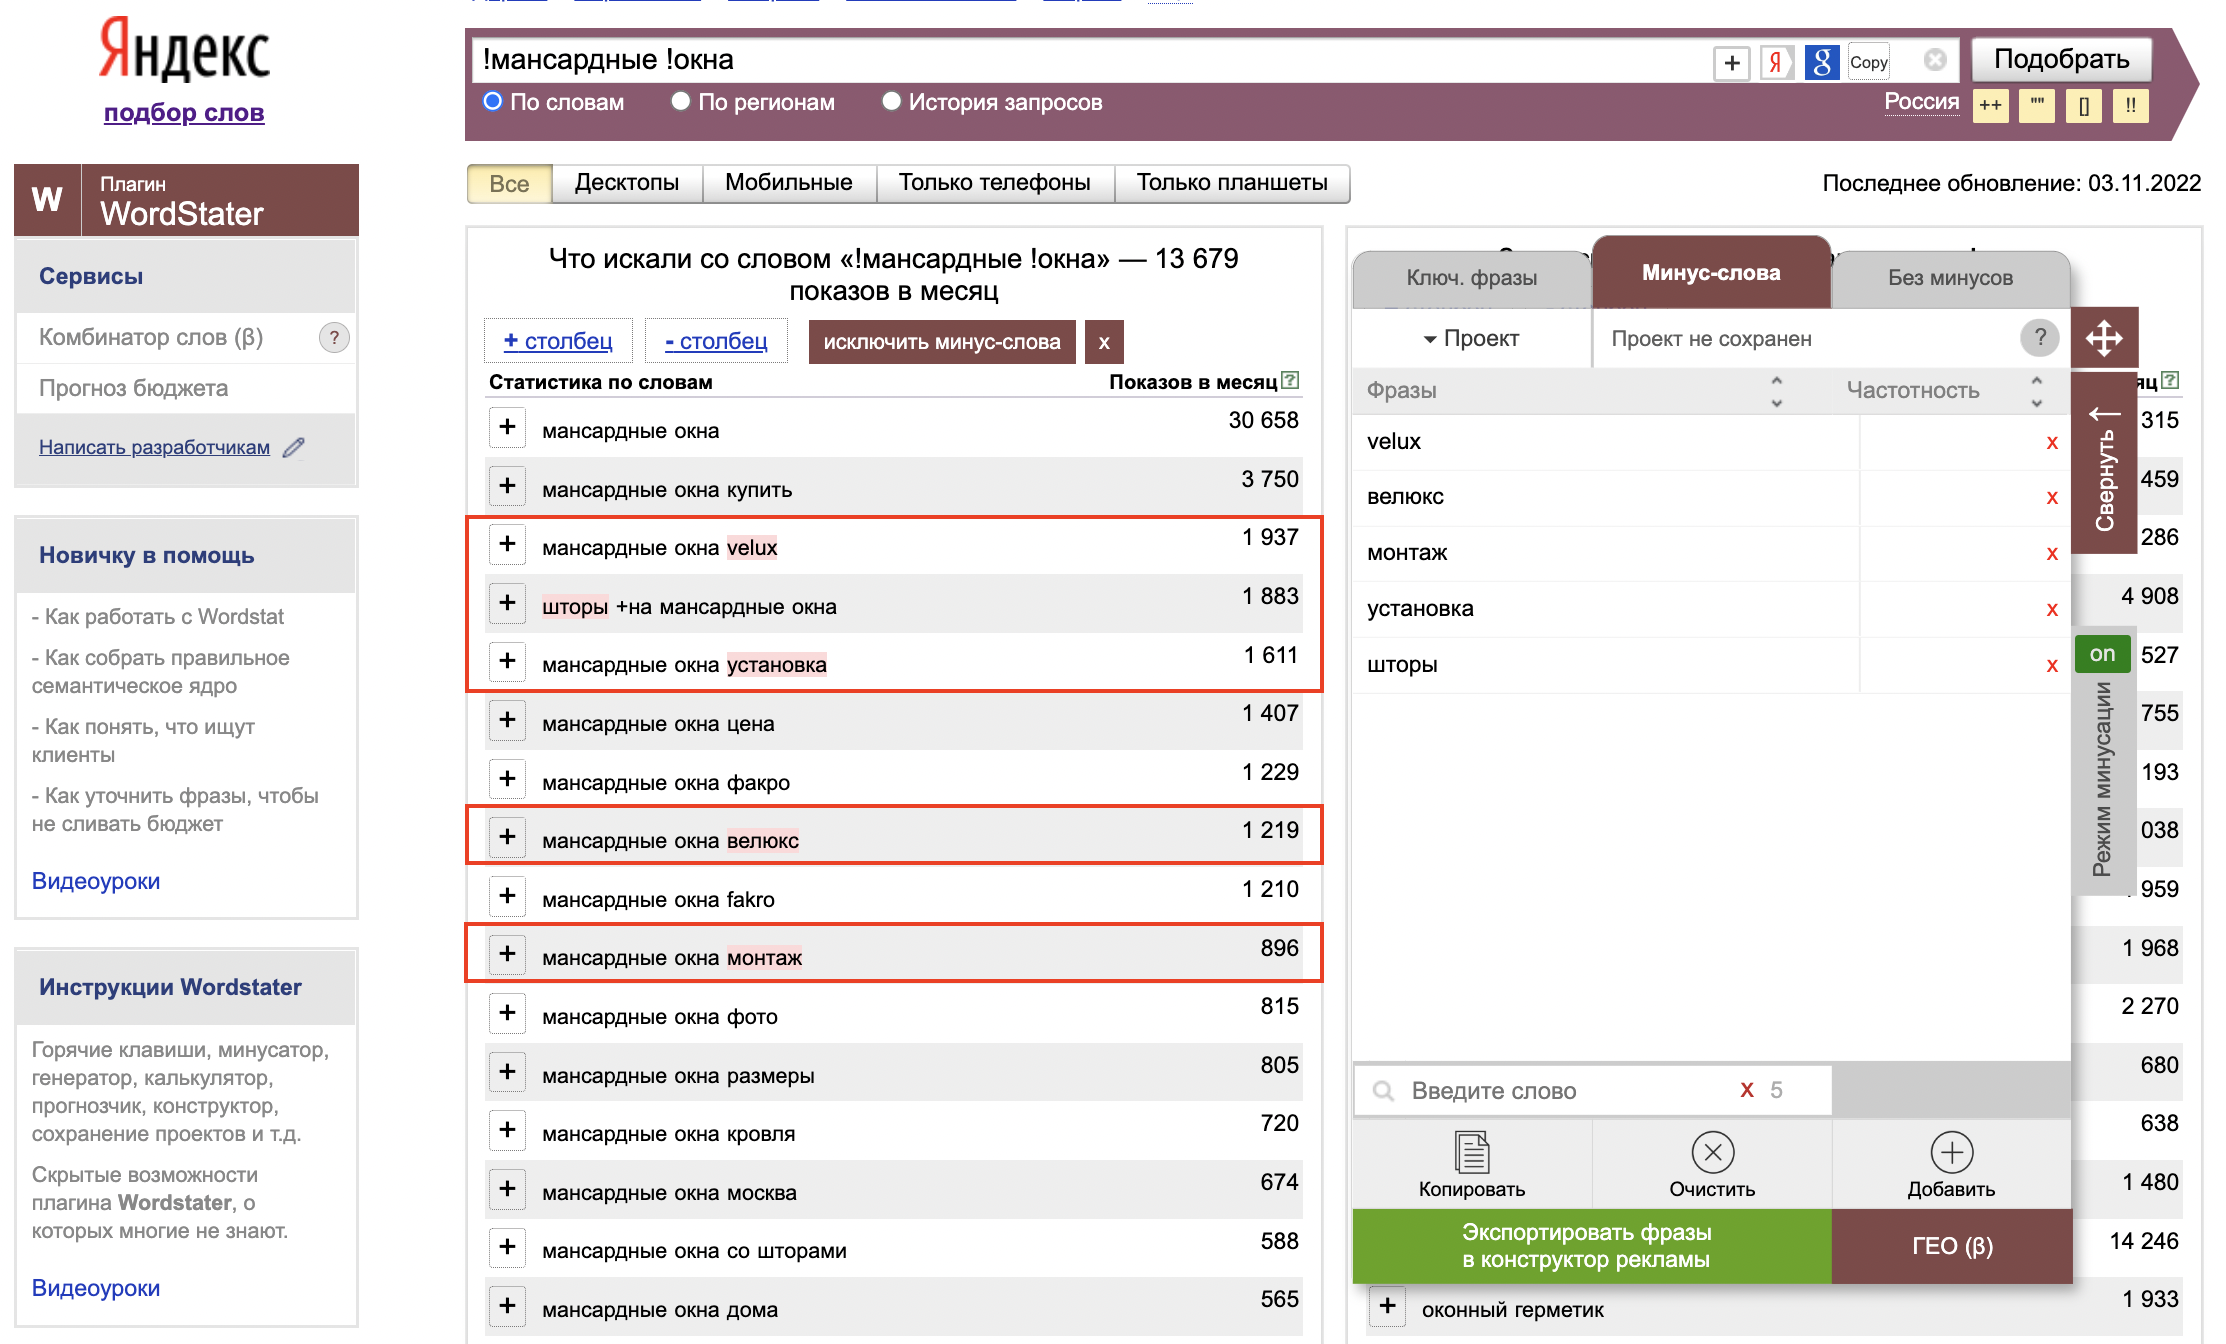2226x1344 pixels.
Task: Remove the 'велюкс' minus-word with its x
Action: [2052, 497]
